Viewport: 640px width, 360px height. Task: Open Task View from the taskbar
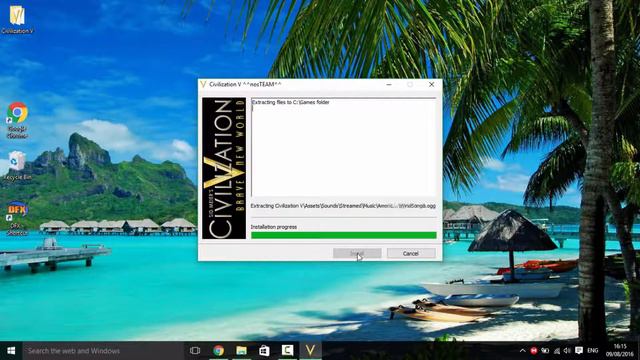pos(195,351)
